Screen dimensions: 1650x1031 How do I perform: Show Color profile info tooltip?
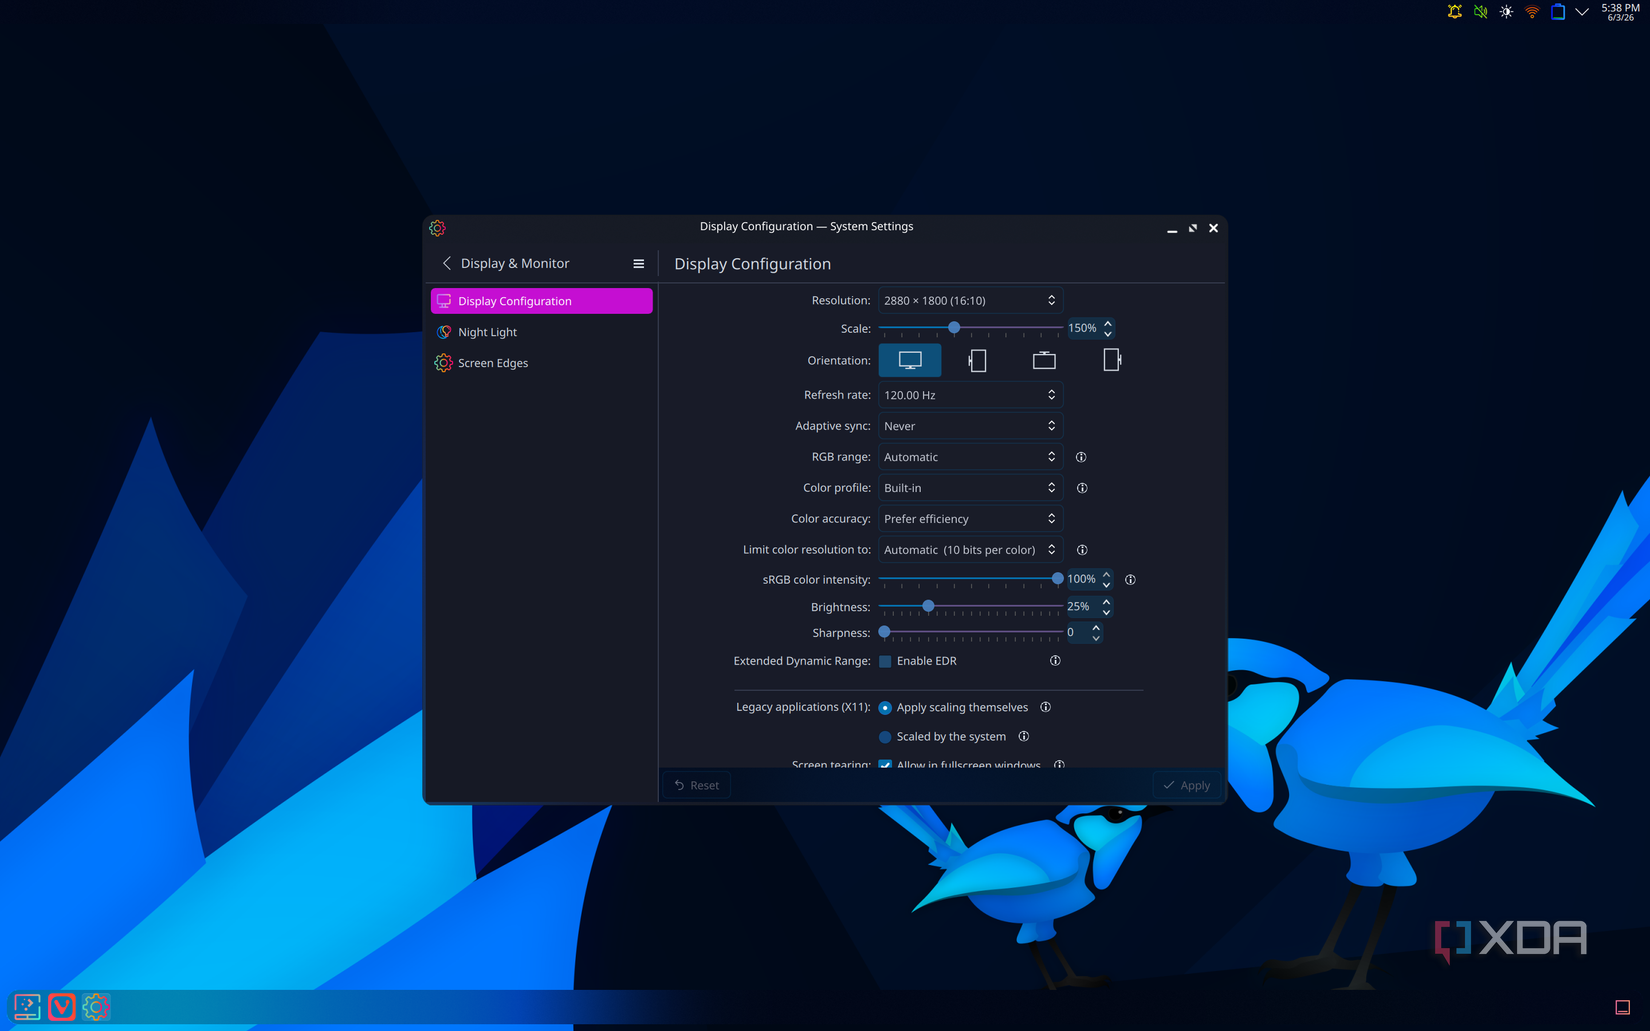1082,488
